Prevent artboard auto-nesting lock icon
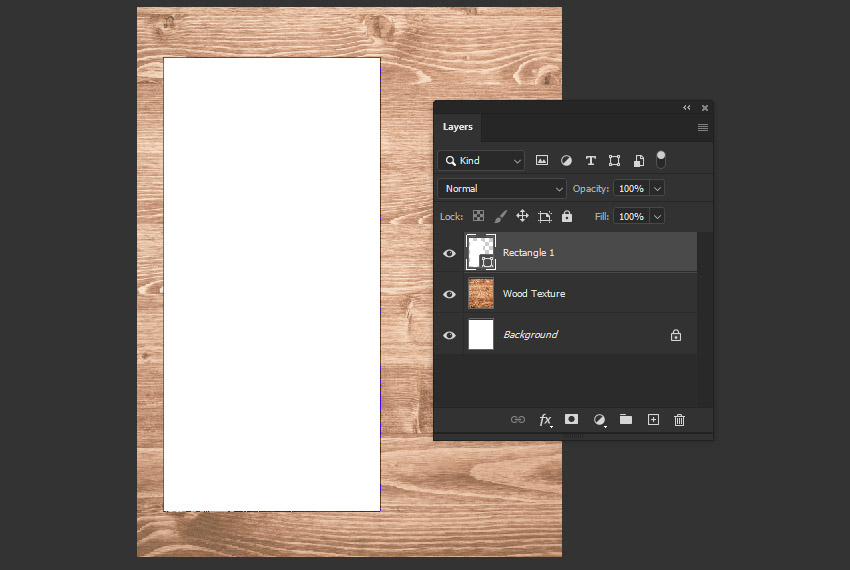 point(545,216)
